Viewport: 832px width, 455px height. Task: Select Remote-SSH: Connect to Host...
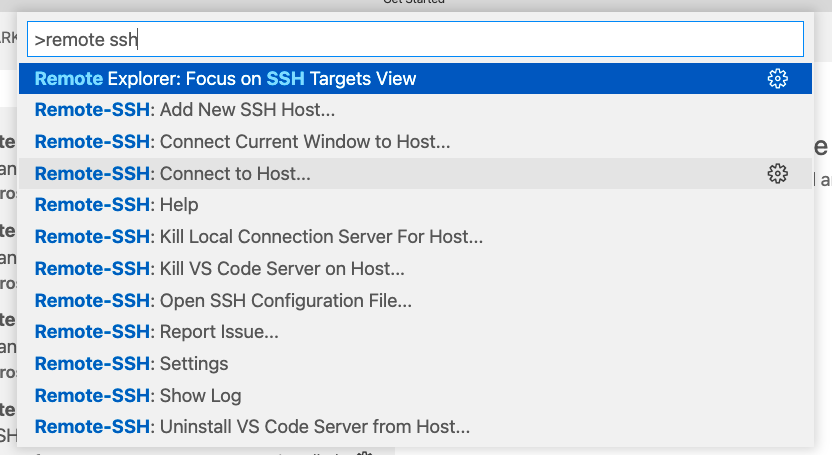click(x=415, y=173)
